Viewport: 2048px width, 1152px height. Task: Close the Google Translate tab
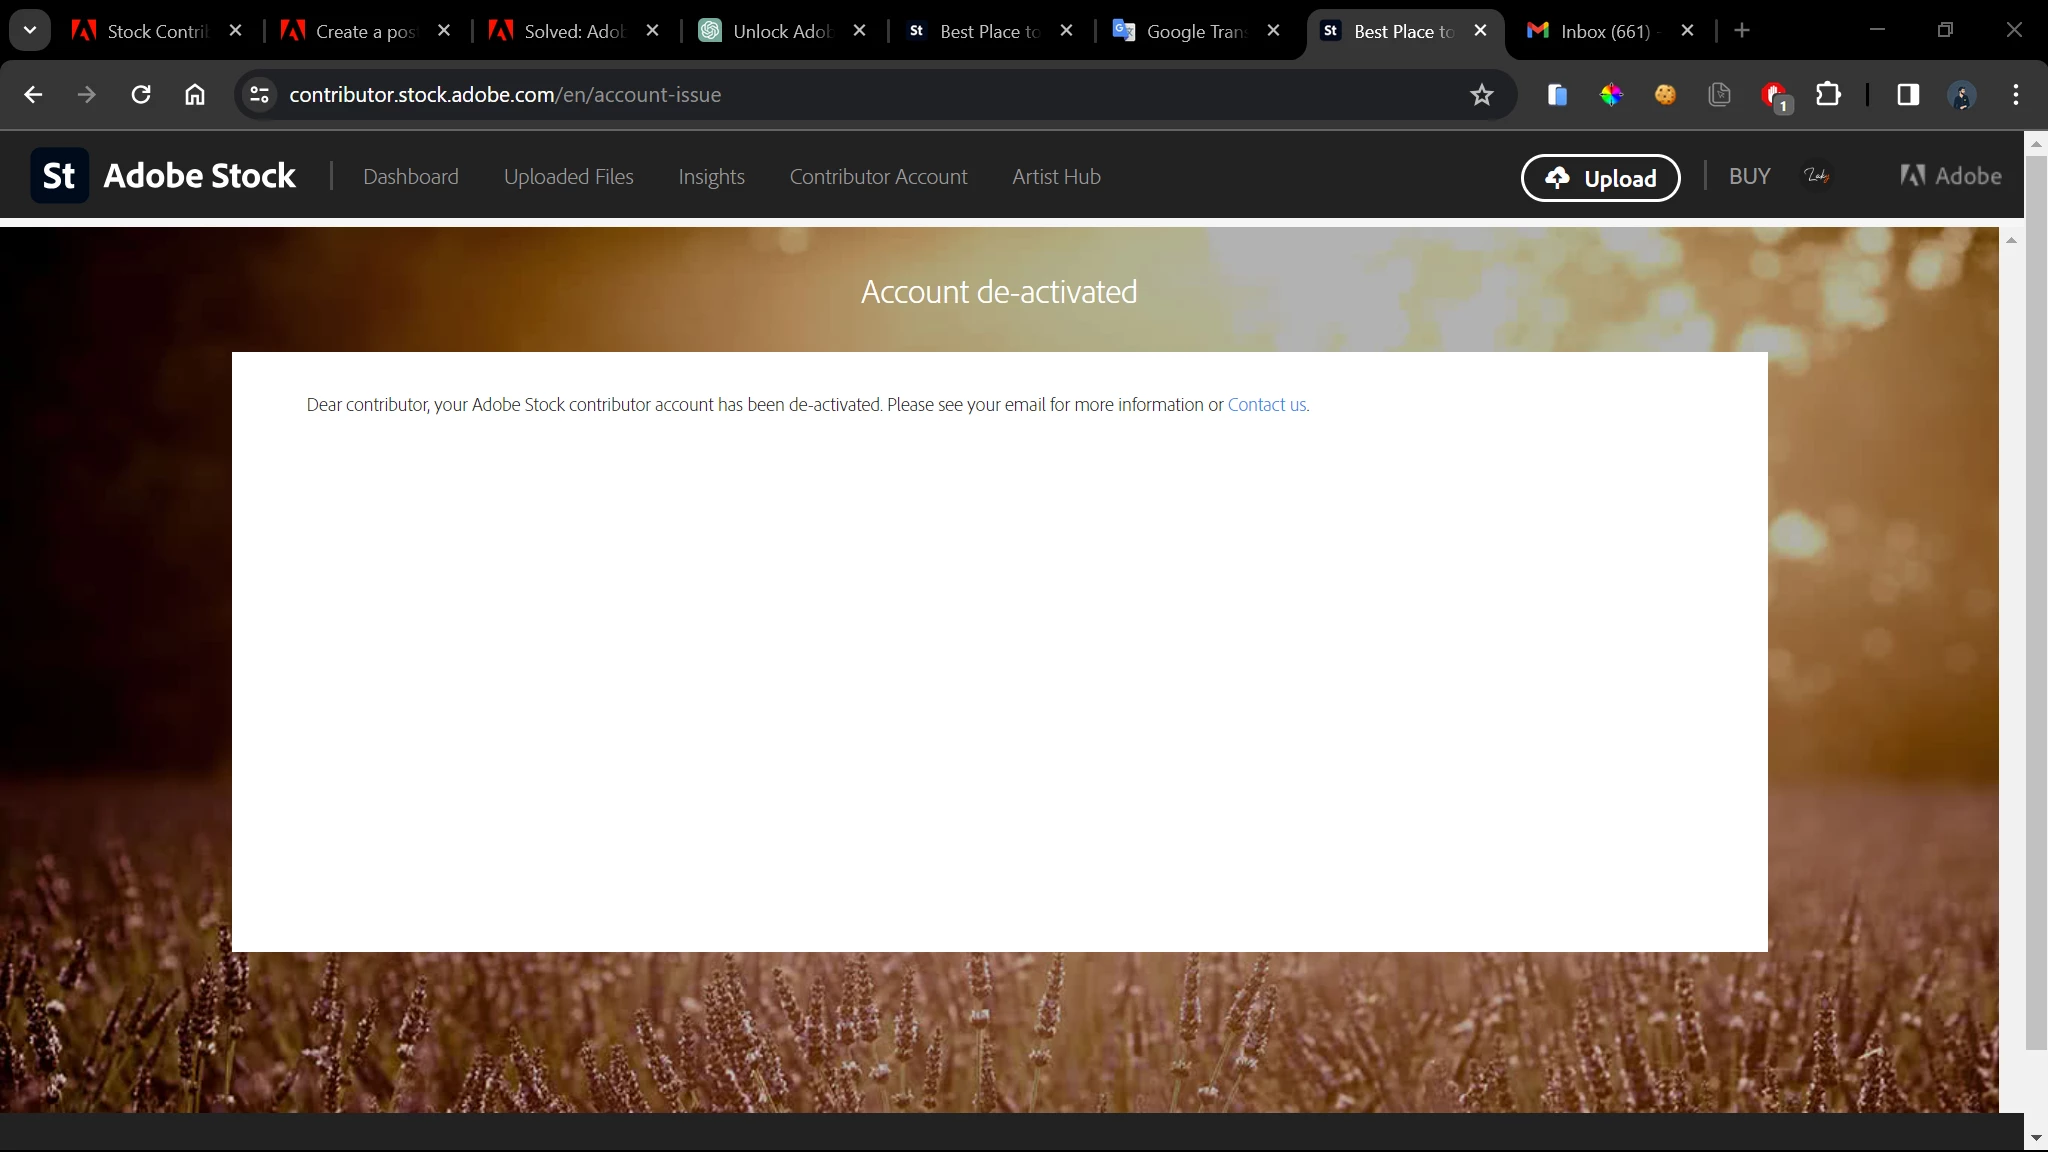[x=1273, y=31]
